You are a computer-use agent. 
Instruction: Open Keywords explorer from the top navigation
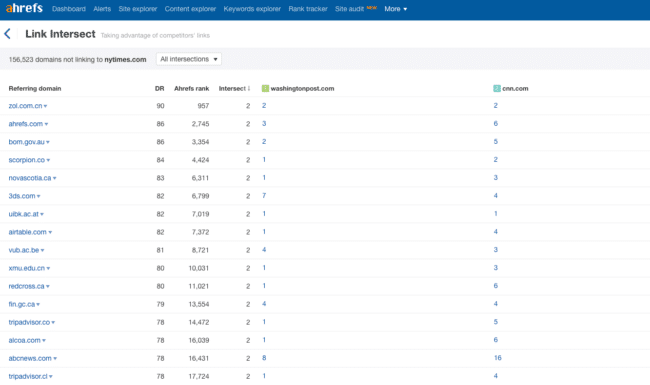pyautogui.click(x=252, y=9)
